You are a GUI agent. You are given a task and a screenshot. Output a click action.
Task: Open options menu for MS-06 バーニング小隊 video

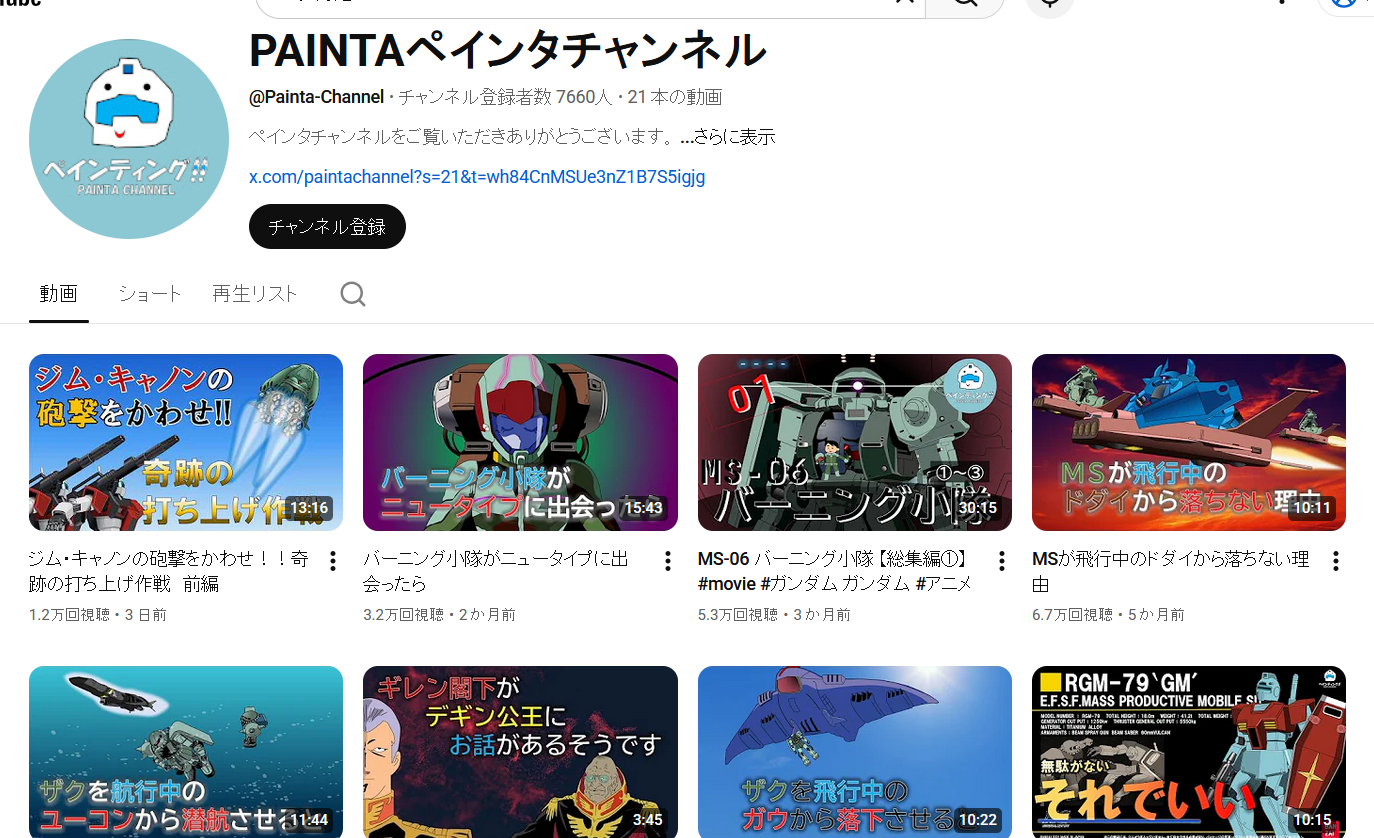coord(1001,561)
